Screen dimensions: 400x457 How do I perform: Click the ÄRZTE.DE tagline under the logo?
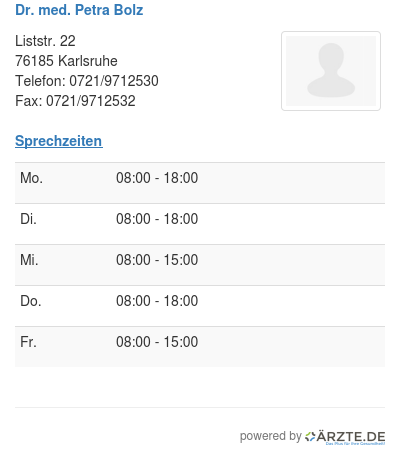pos(355,444)
